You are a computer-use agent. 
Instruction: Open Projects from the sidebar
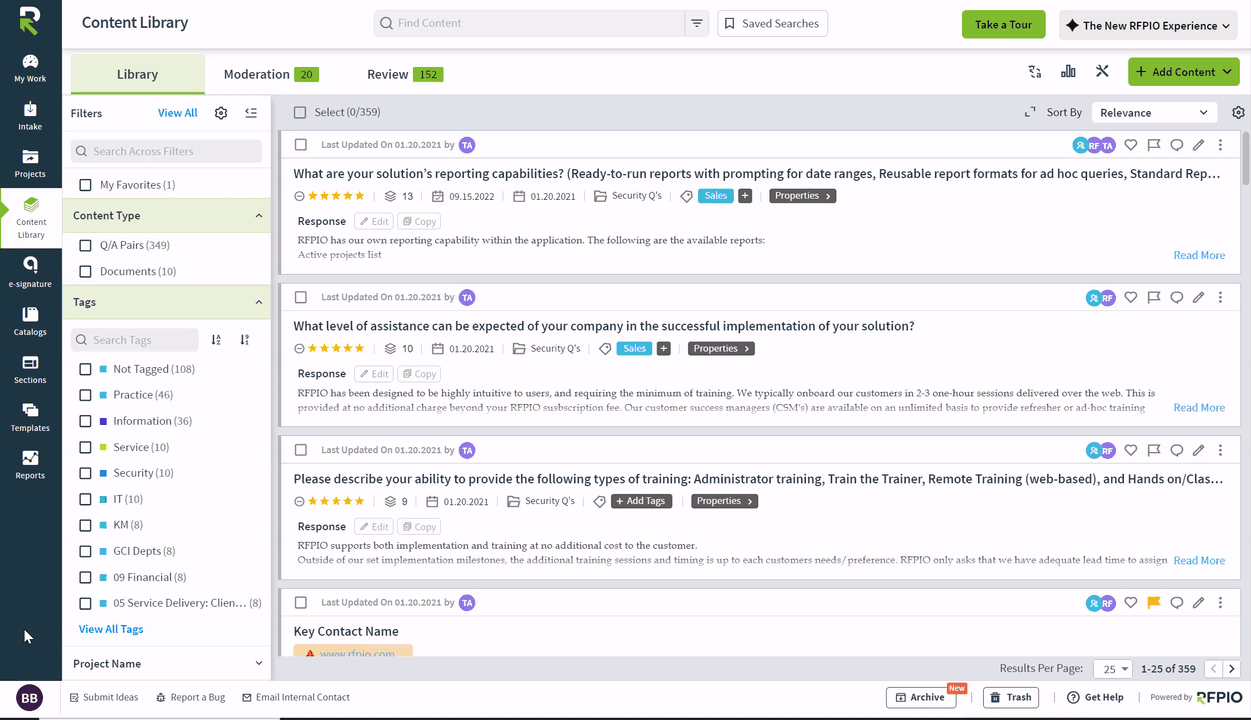point(30,164)
